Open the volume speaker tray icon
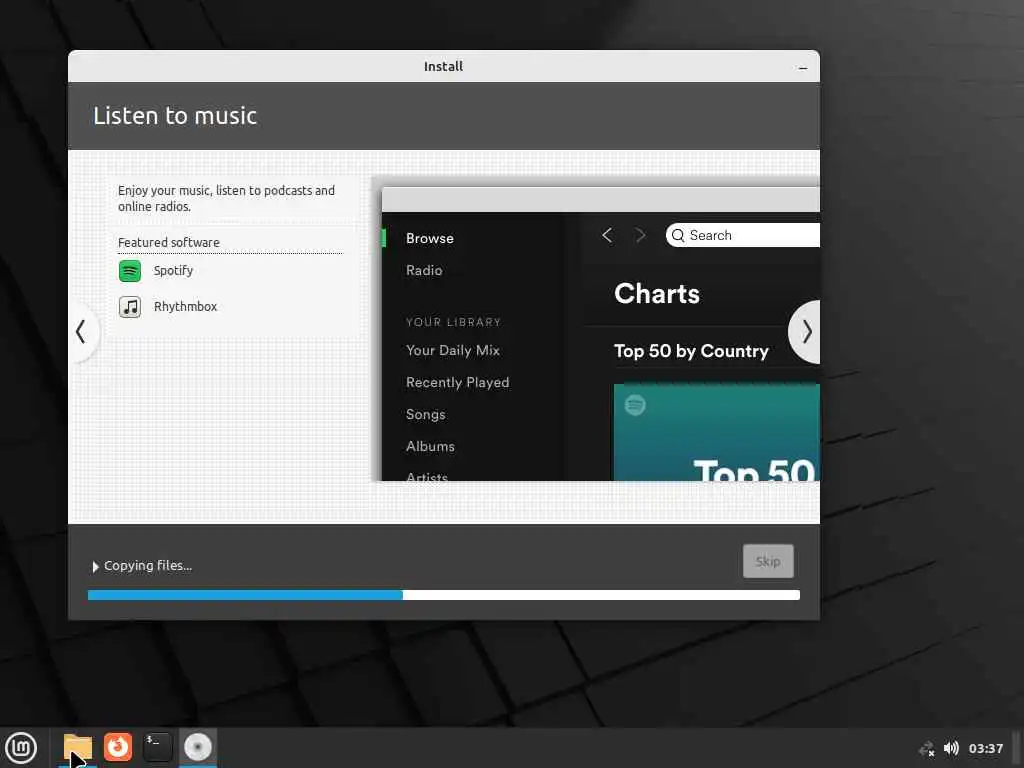 click(951, 748)
